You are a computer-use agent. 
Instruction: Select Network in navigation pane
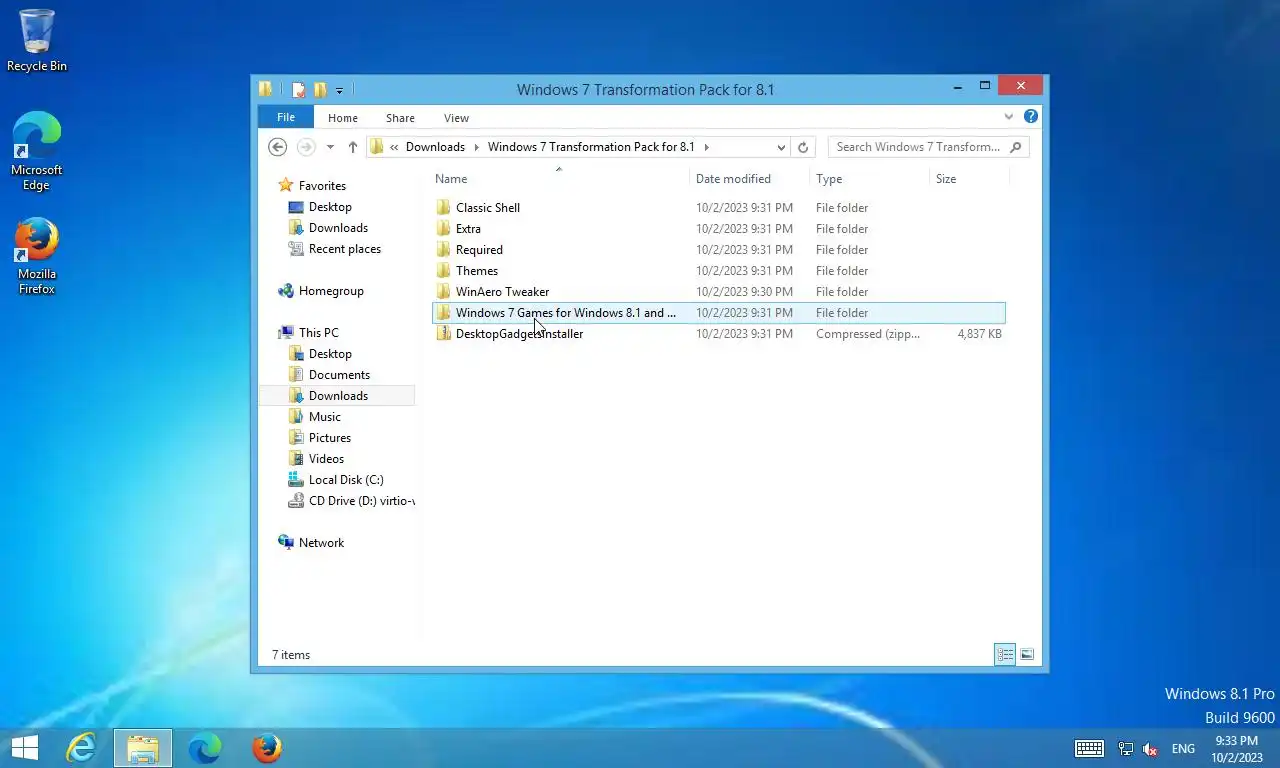(x=321, y=543)
